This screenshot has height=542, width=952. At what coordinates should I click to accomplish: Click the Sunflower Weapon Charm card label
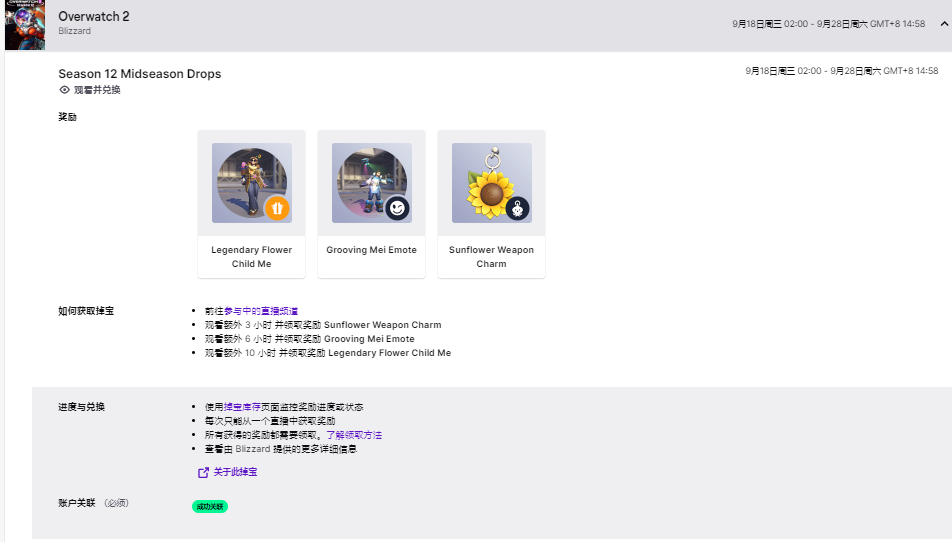click(x=491, y=257)
